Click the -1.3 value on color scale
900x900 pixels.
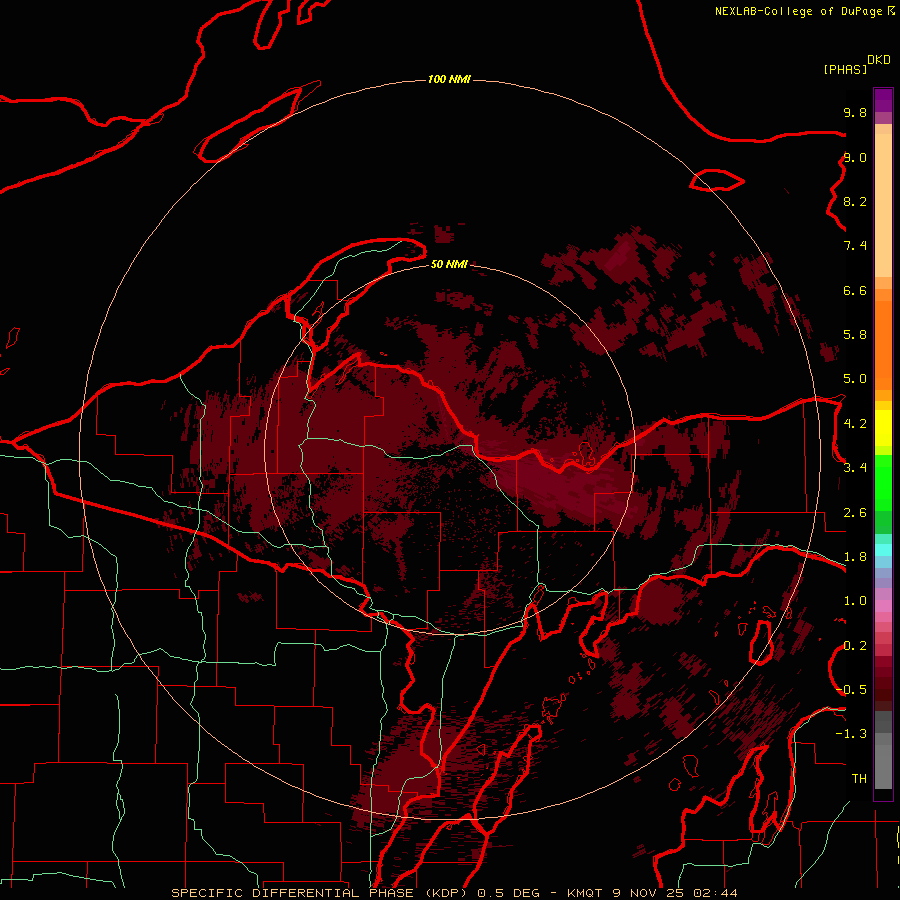pos(852,734)
